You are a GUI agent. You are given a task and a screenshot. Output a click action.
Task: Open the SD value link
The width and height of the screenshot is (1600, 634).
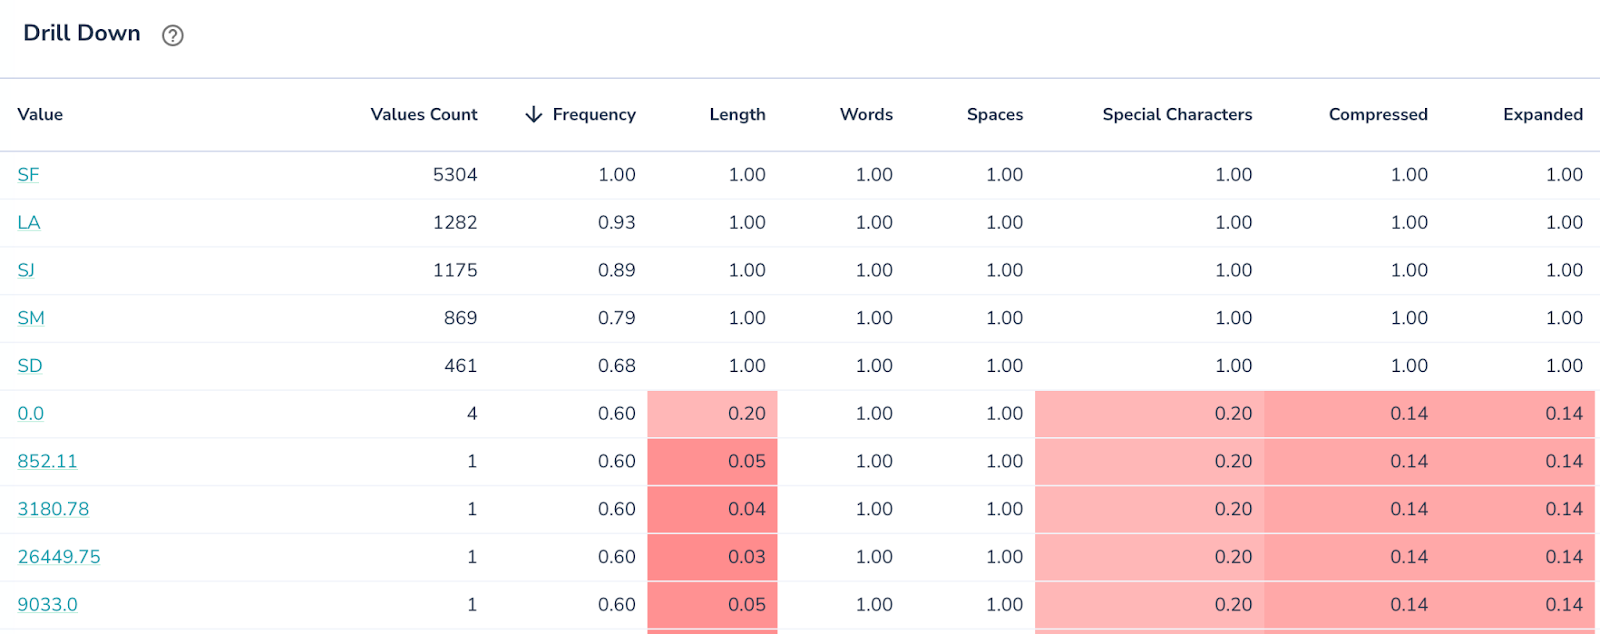(x=30, y=366)
